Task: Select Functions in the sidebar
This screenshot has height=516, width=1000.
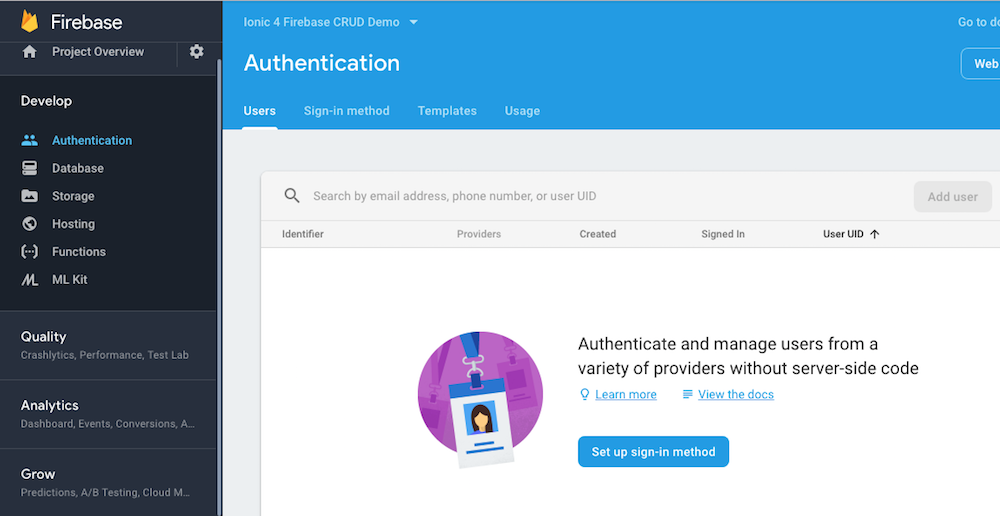Action: (79, 251)
